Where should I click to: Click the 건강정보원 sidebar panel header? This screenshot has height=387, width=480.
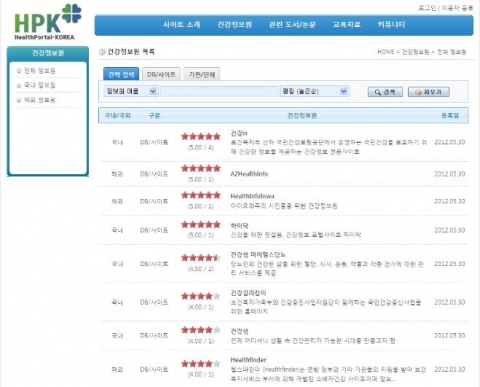(x=48, y=53)
